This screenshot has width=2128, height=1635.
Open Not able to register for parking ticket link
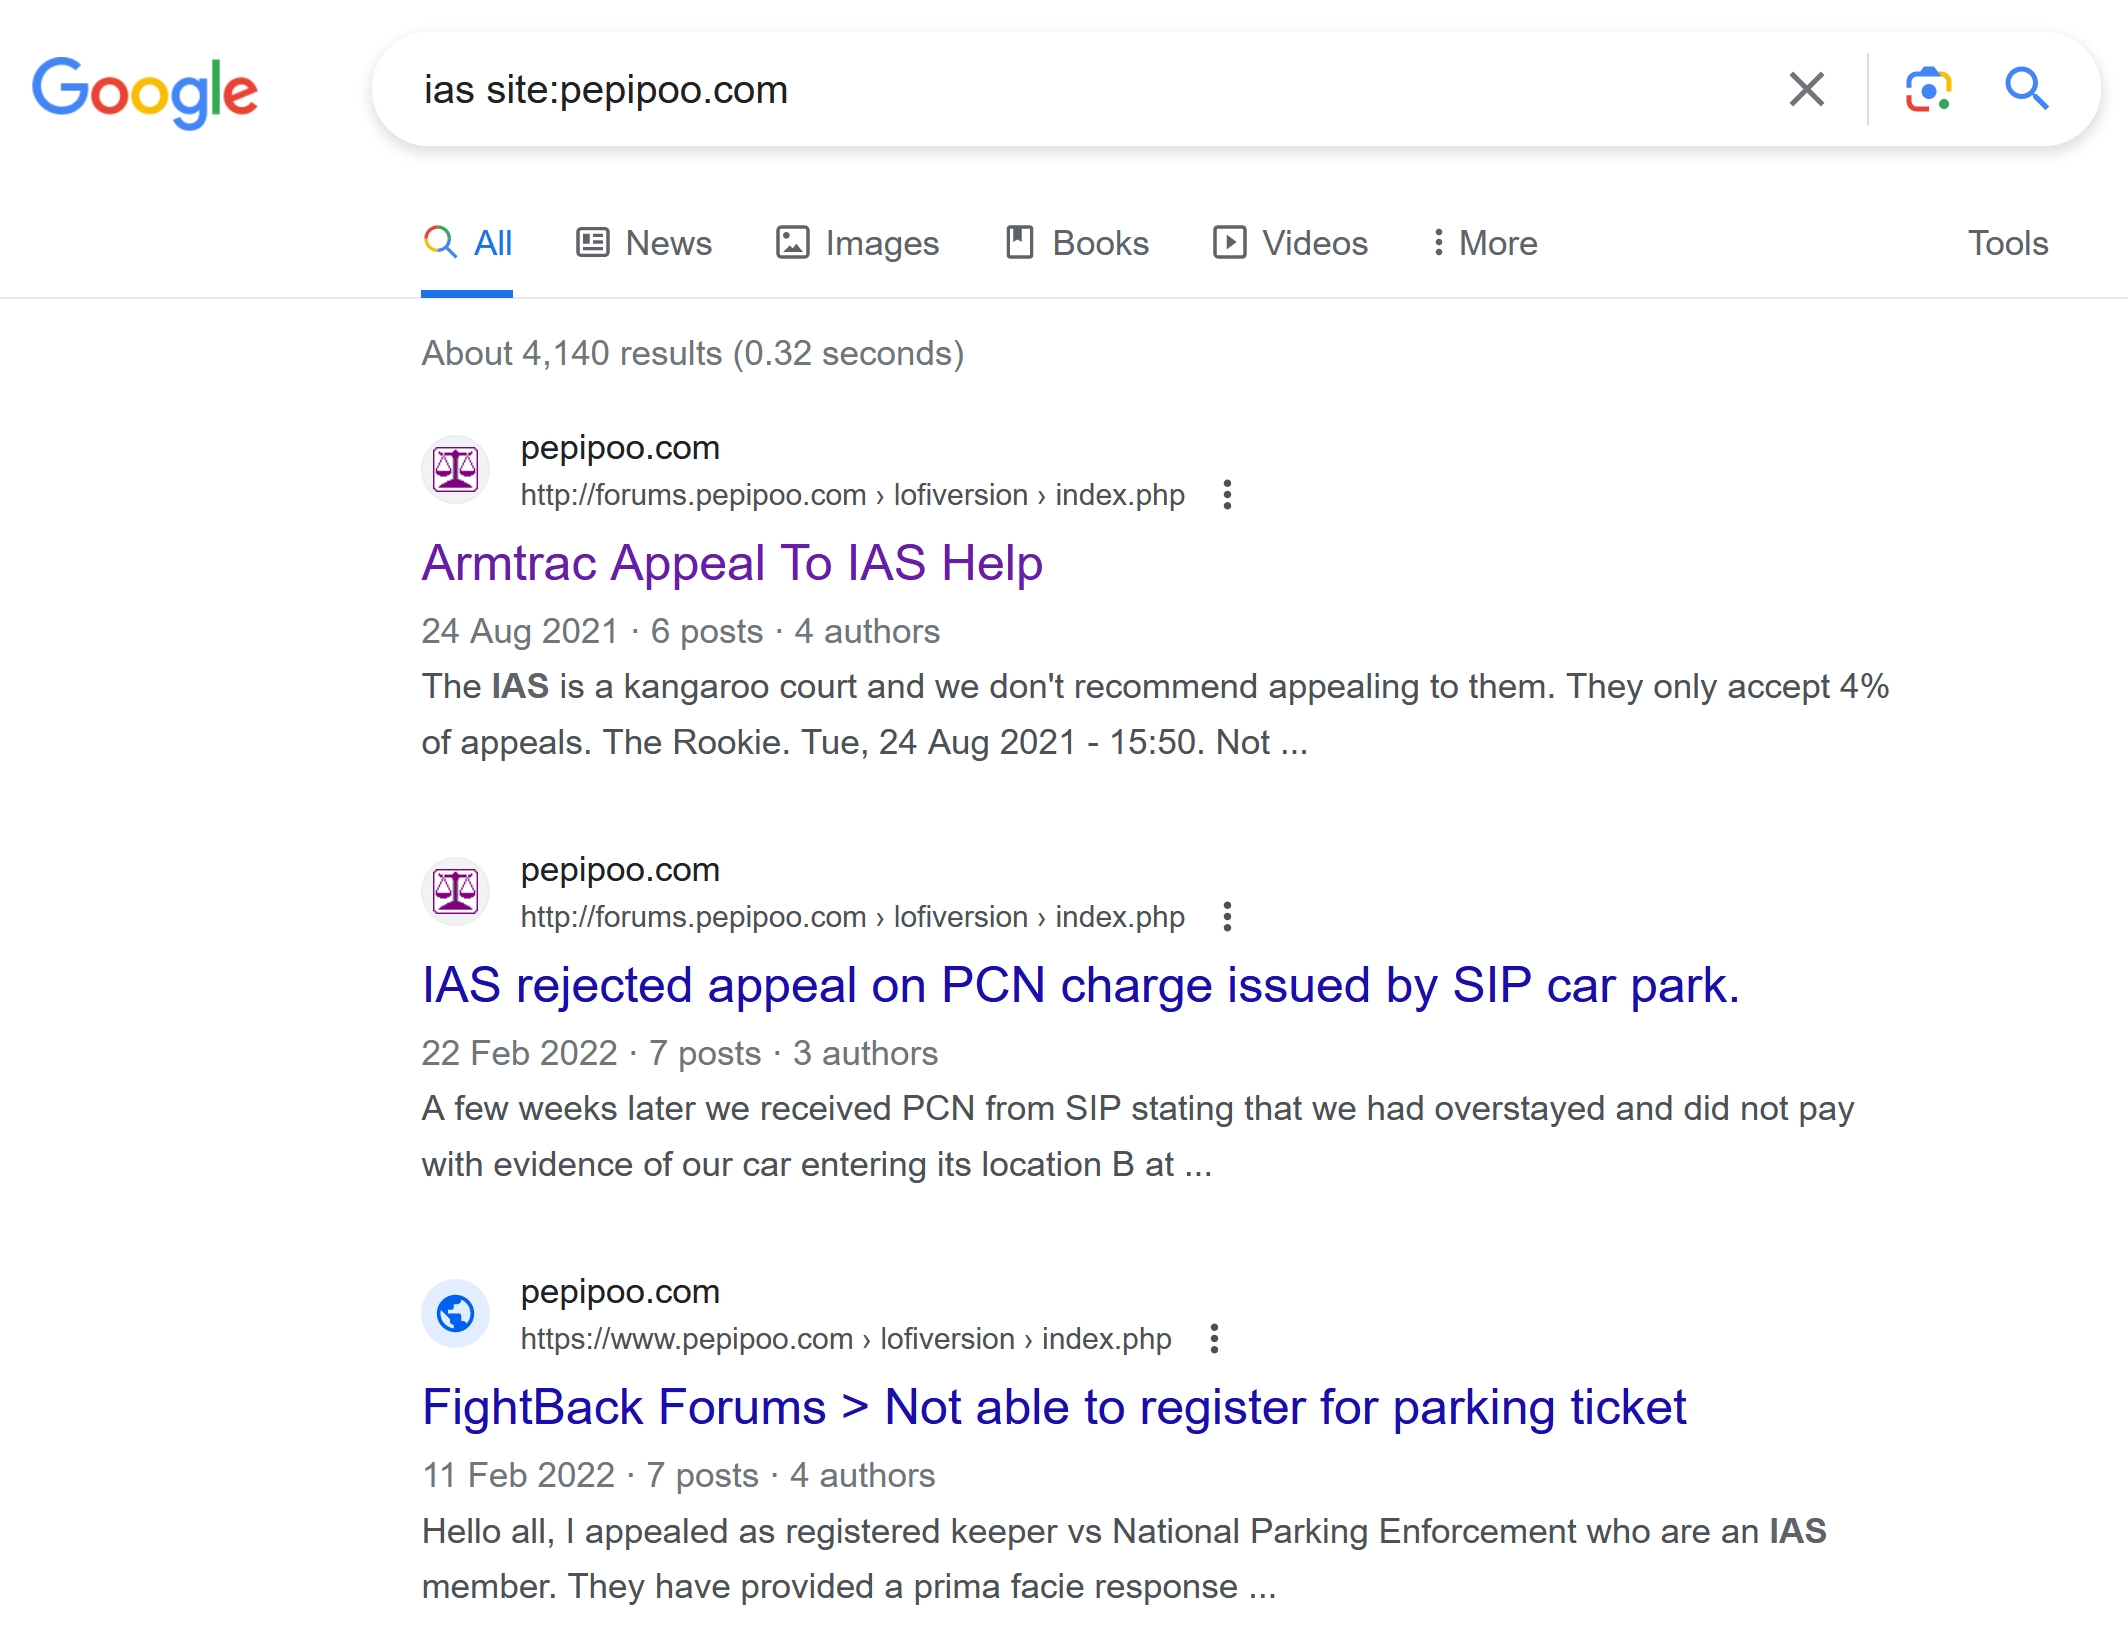coord(1054,1407)
